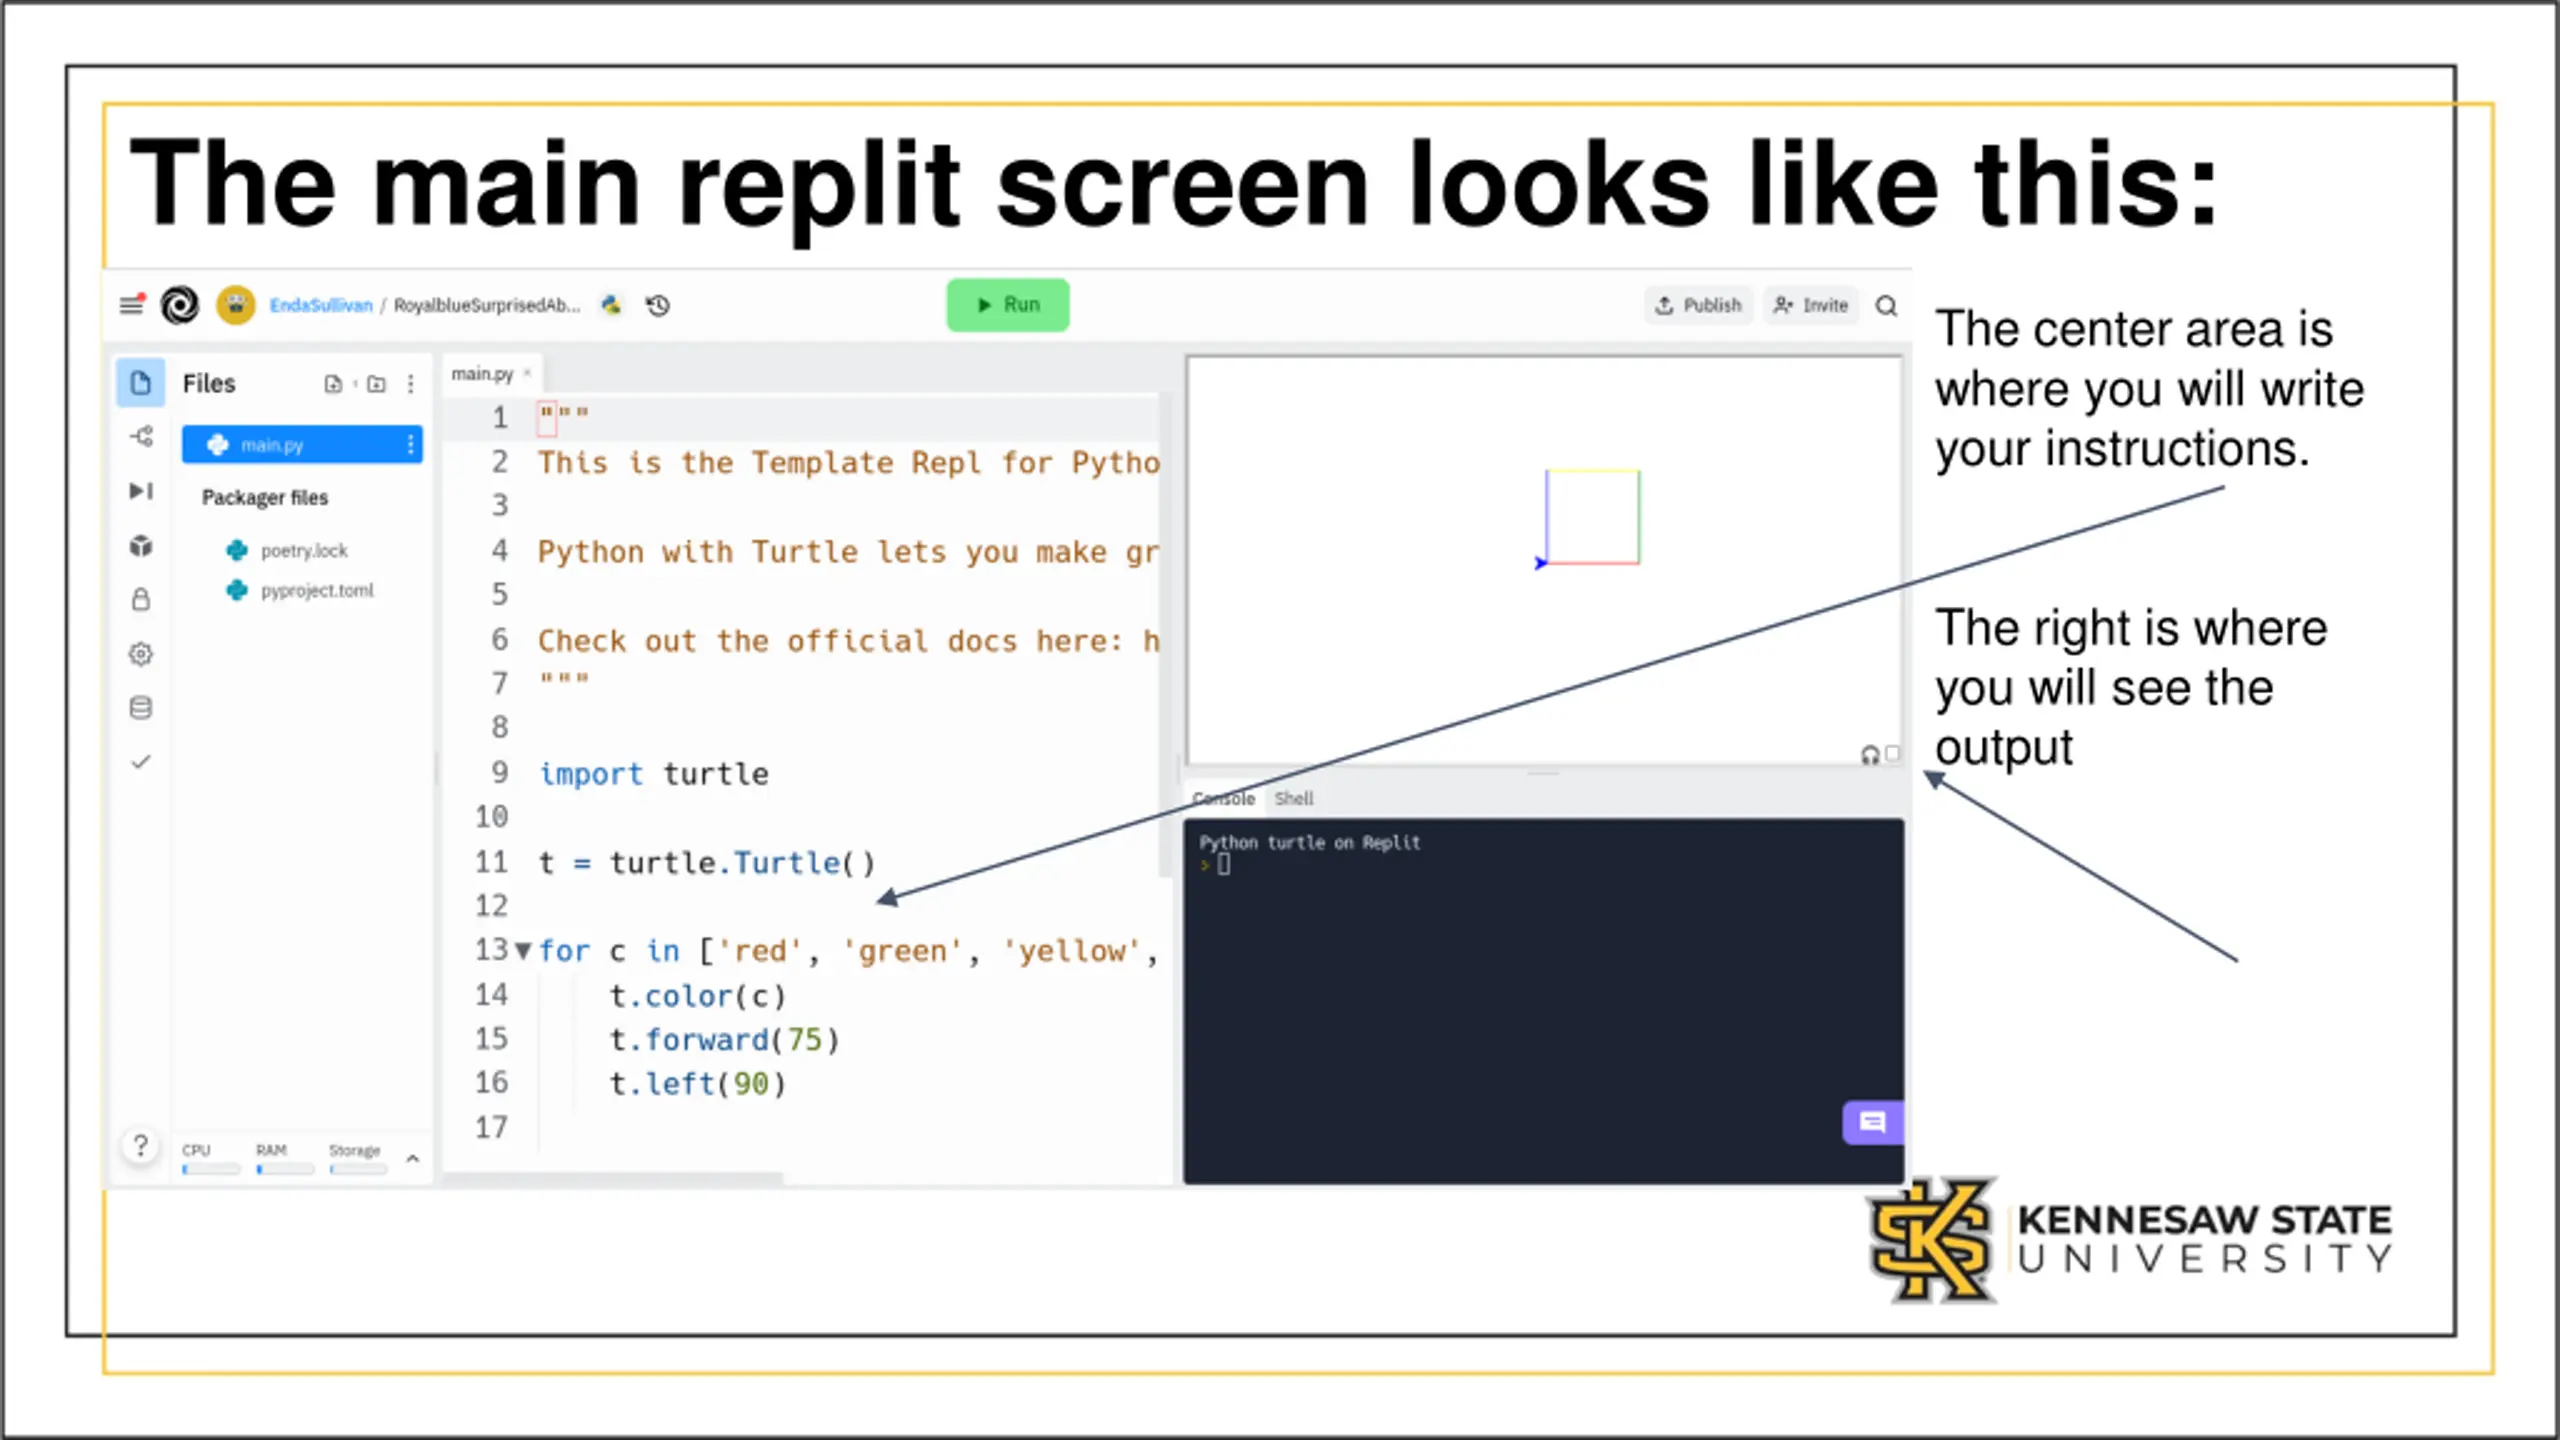The image size is (2560, 1440).
Task: Open the EndaSullivan profile link
Action: (321, 305)
